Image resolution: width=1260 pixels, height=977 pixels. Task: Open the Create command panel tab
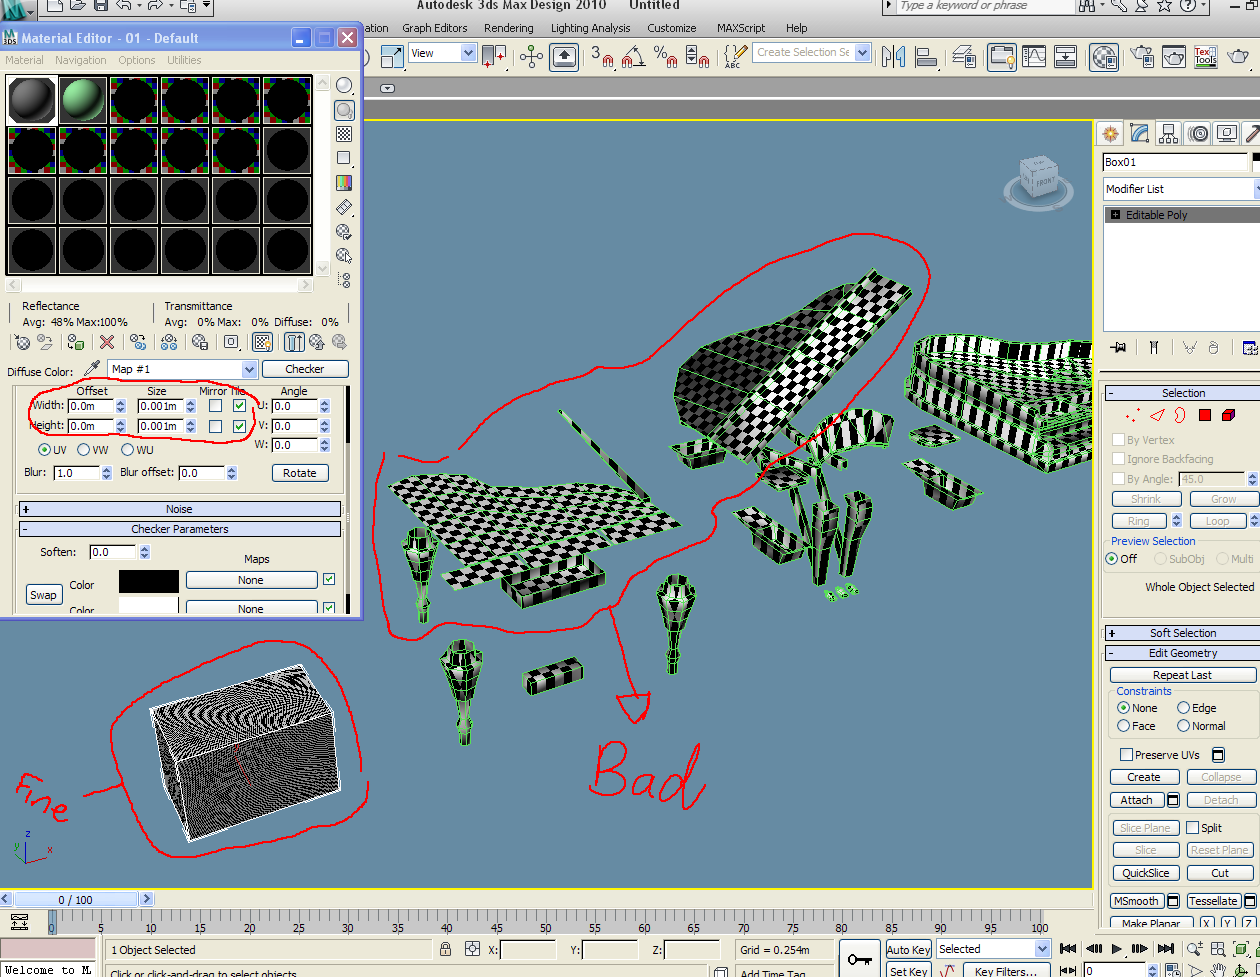1109,133
